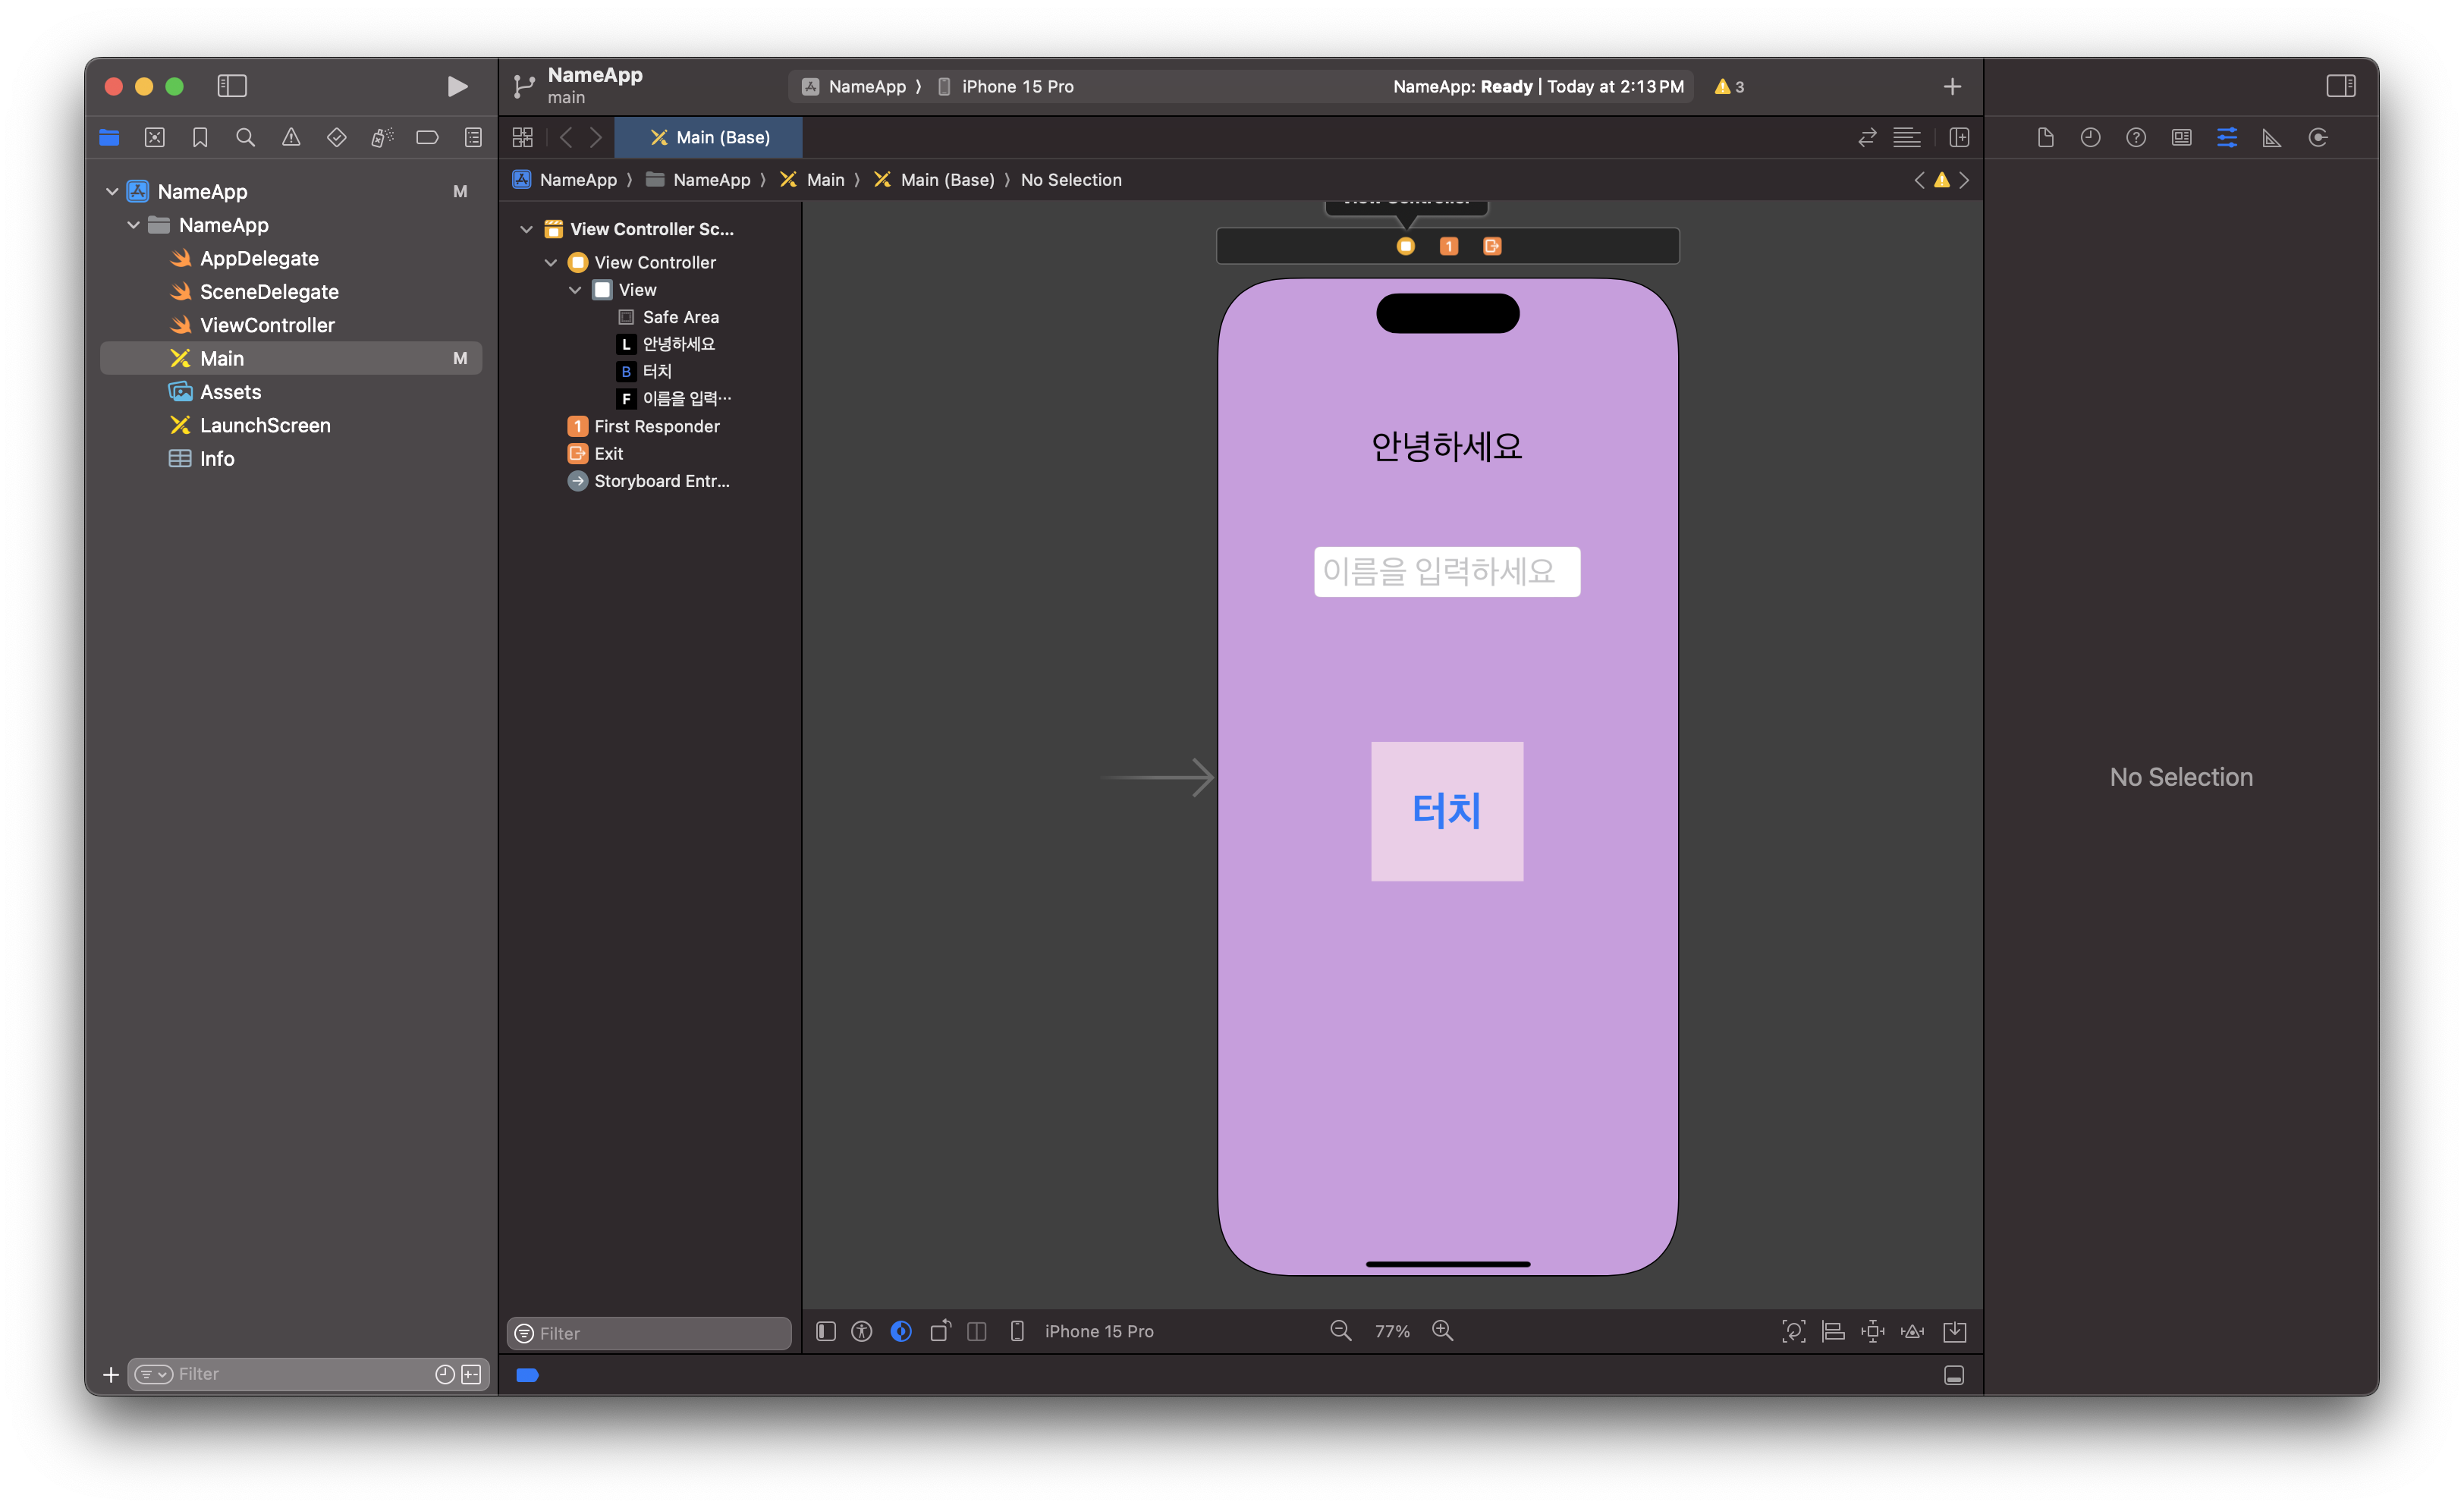
Task: Open the Size inspector ruler icon
Action: [2271, 137]
